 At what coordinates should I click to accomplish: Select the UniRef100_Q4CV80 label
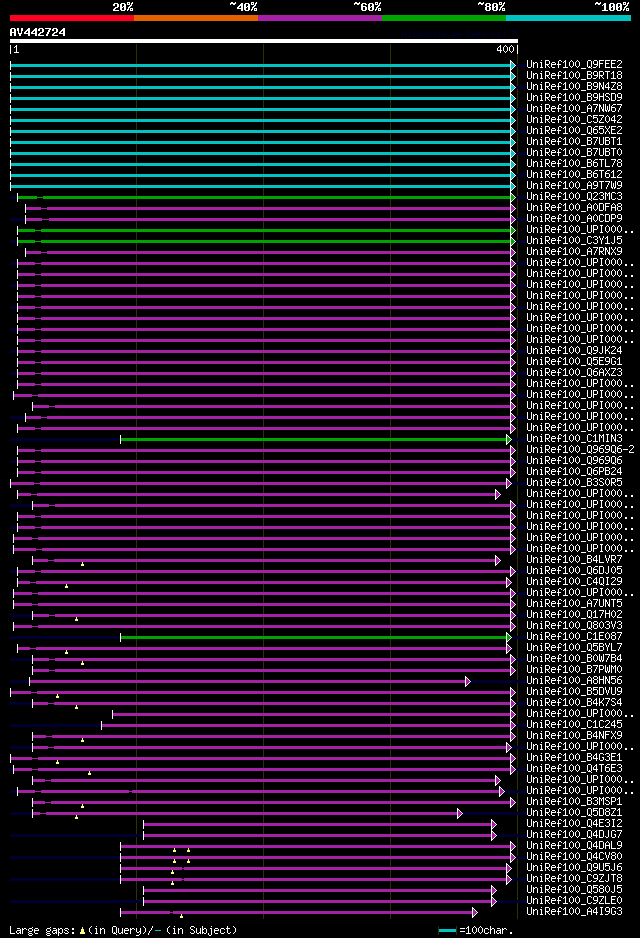[x=574, y=857]
